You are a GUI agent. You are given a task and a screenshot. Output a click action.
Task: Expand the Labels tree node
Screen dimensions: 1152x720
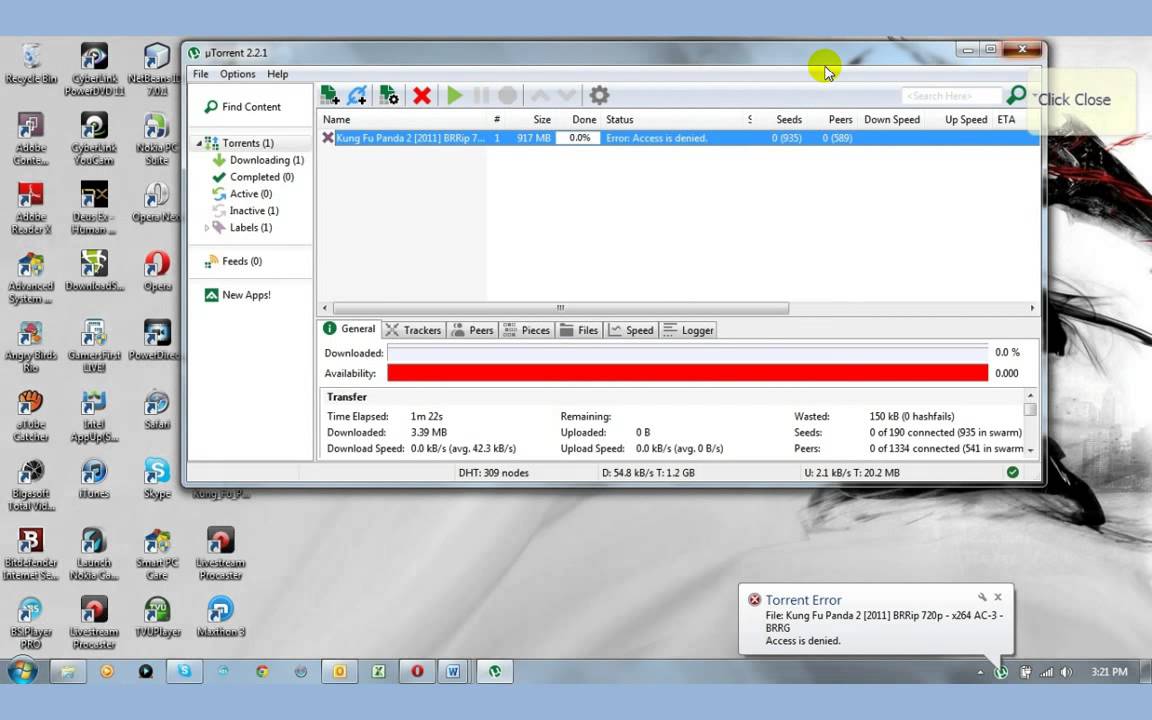pyautogui.click(x=206, y=228)
